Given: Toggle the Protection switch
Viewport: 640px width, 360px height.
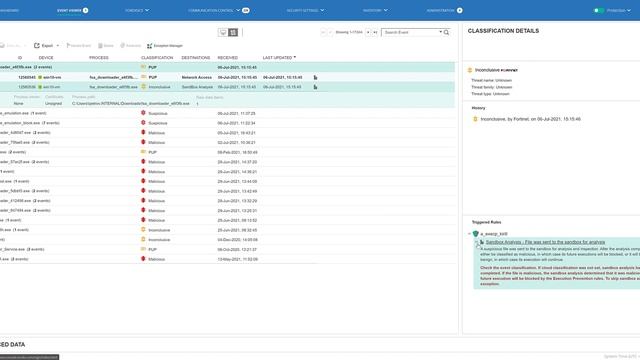Looking at the screenshot, I should pos(598,10).
